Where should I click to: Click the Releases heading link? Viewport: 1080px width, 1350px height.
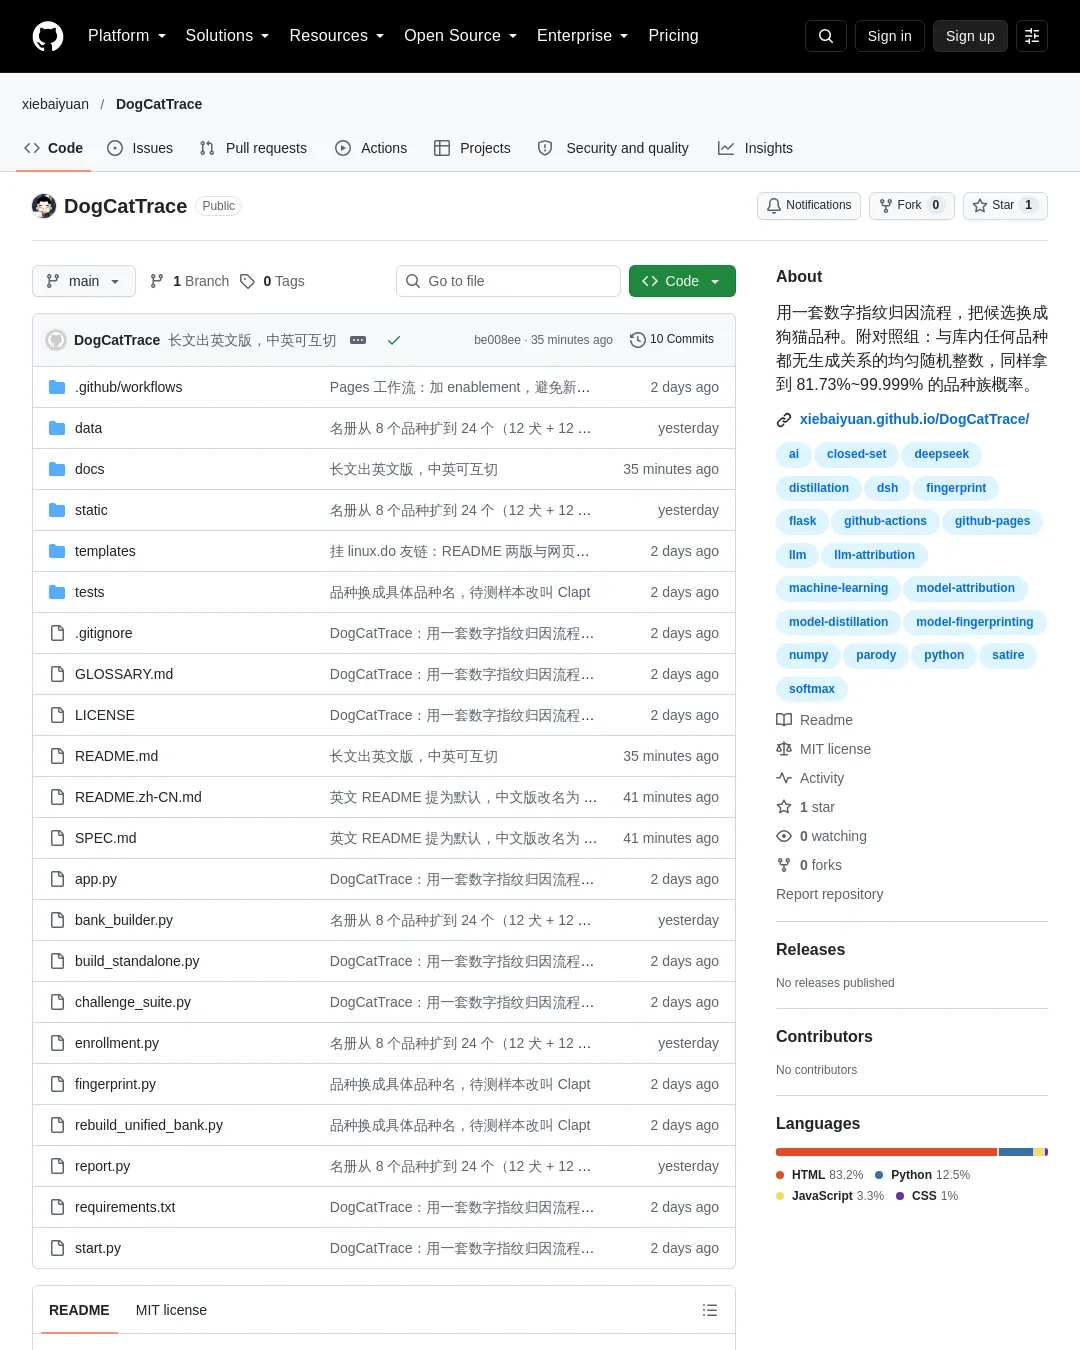coord(810,950)
